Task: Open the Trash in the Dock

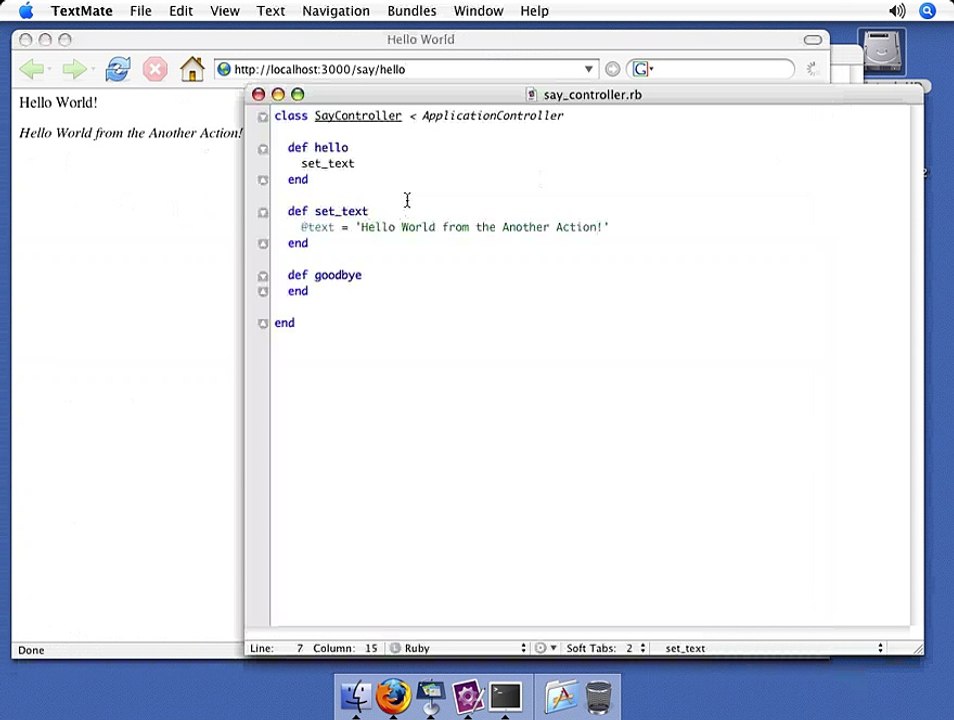Action: coord(599,697)
